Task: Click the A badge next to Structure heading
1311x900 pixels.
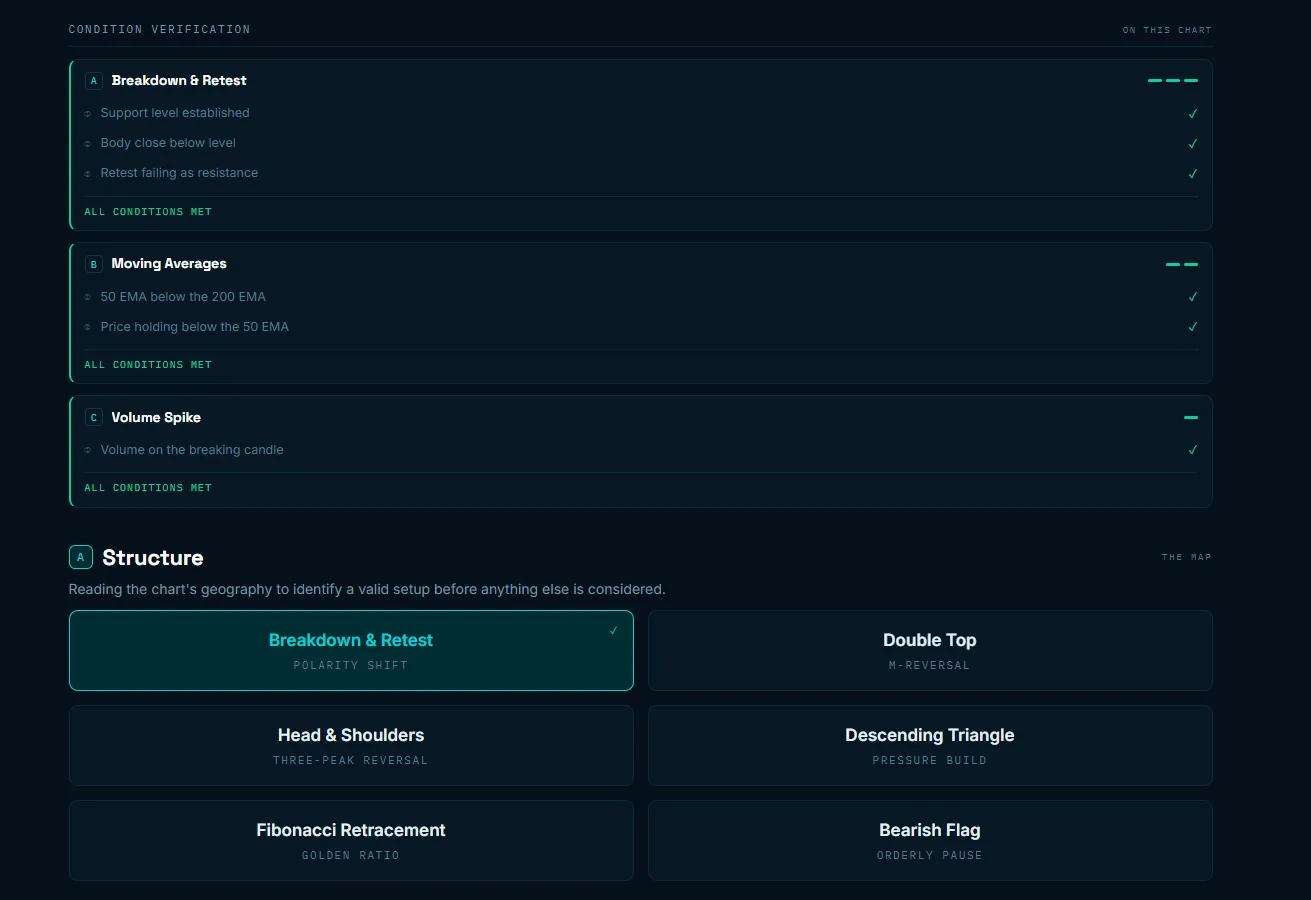Action: [x=81, y=557]
